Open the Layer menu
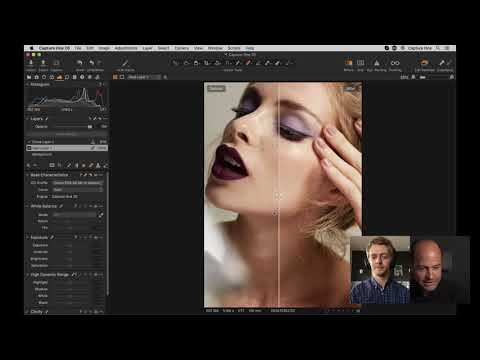This screenshot has width=480, height=360. [147, 48]
